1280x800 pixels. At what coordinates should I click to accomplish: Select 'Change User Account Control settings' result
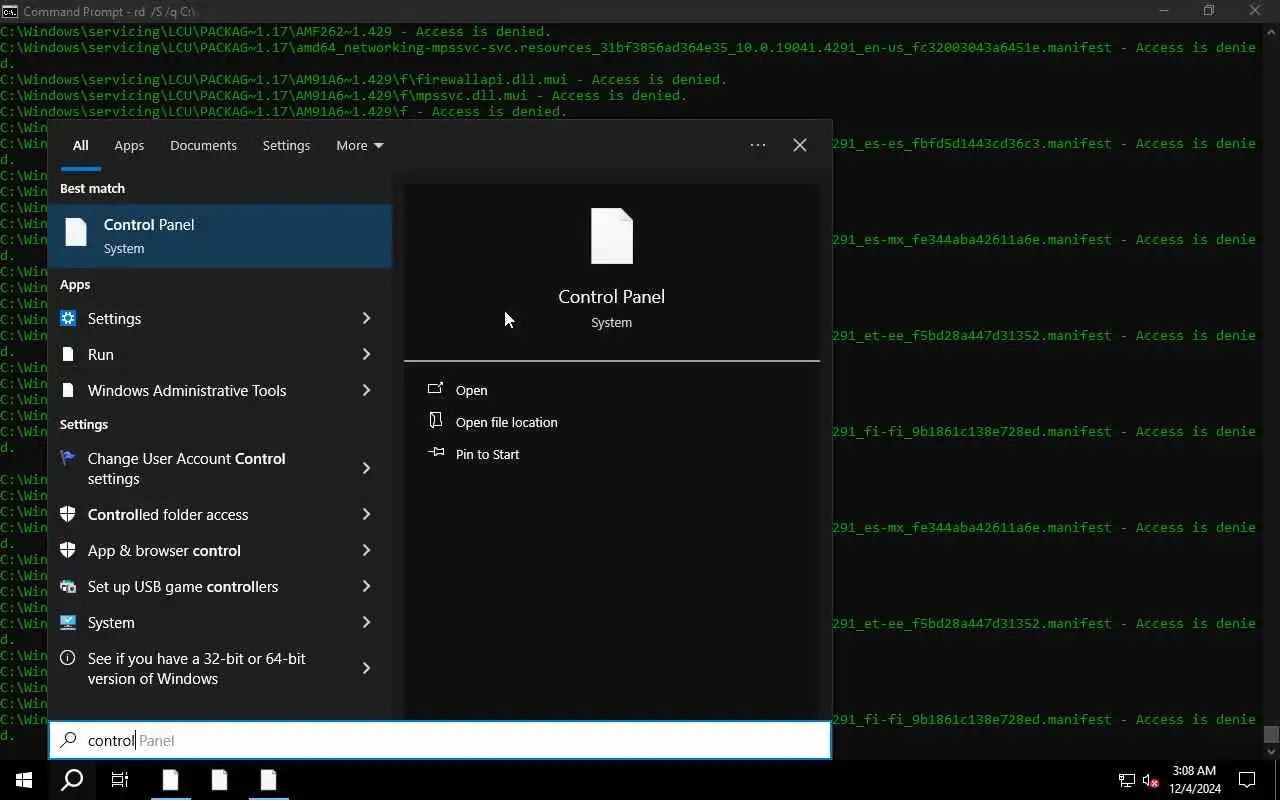[187, 468]
